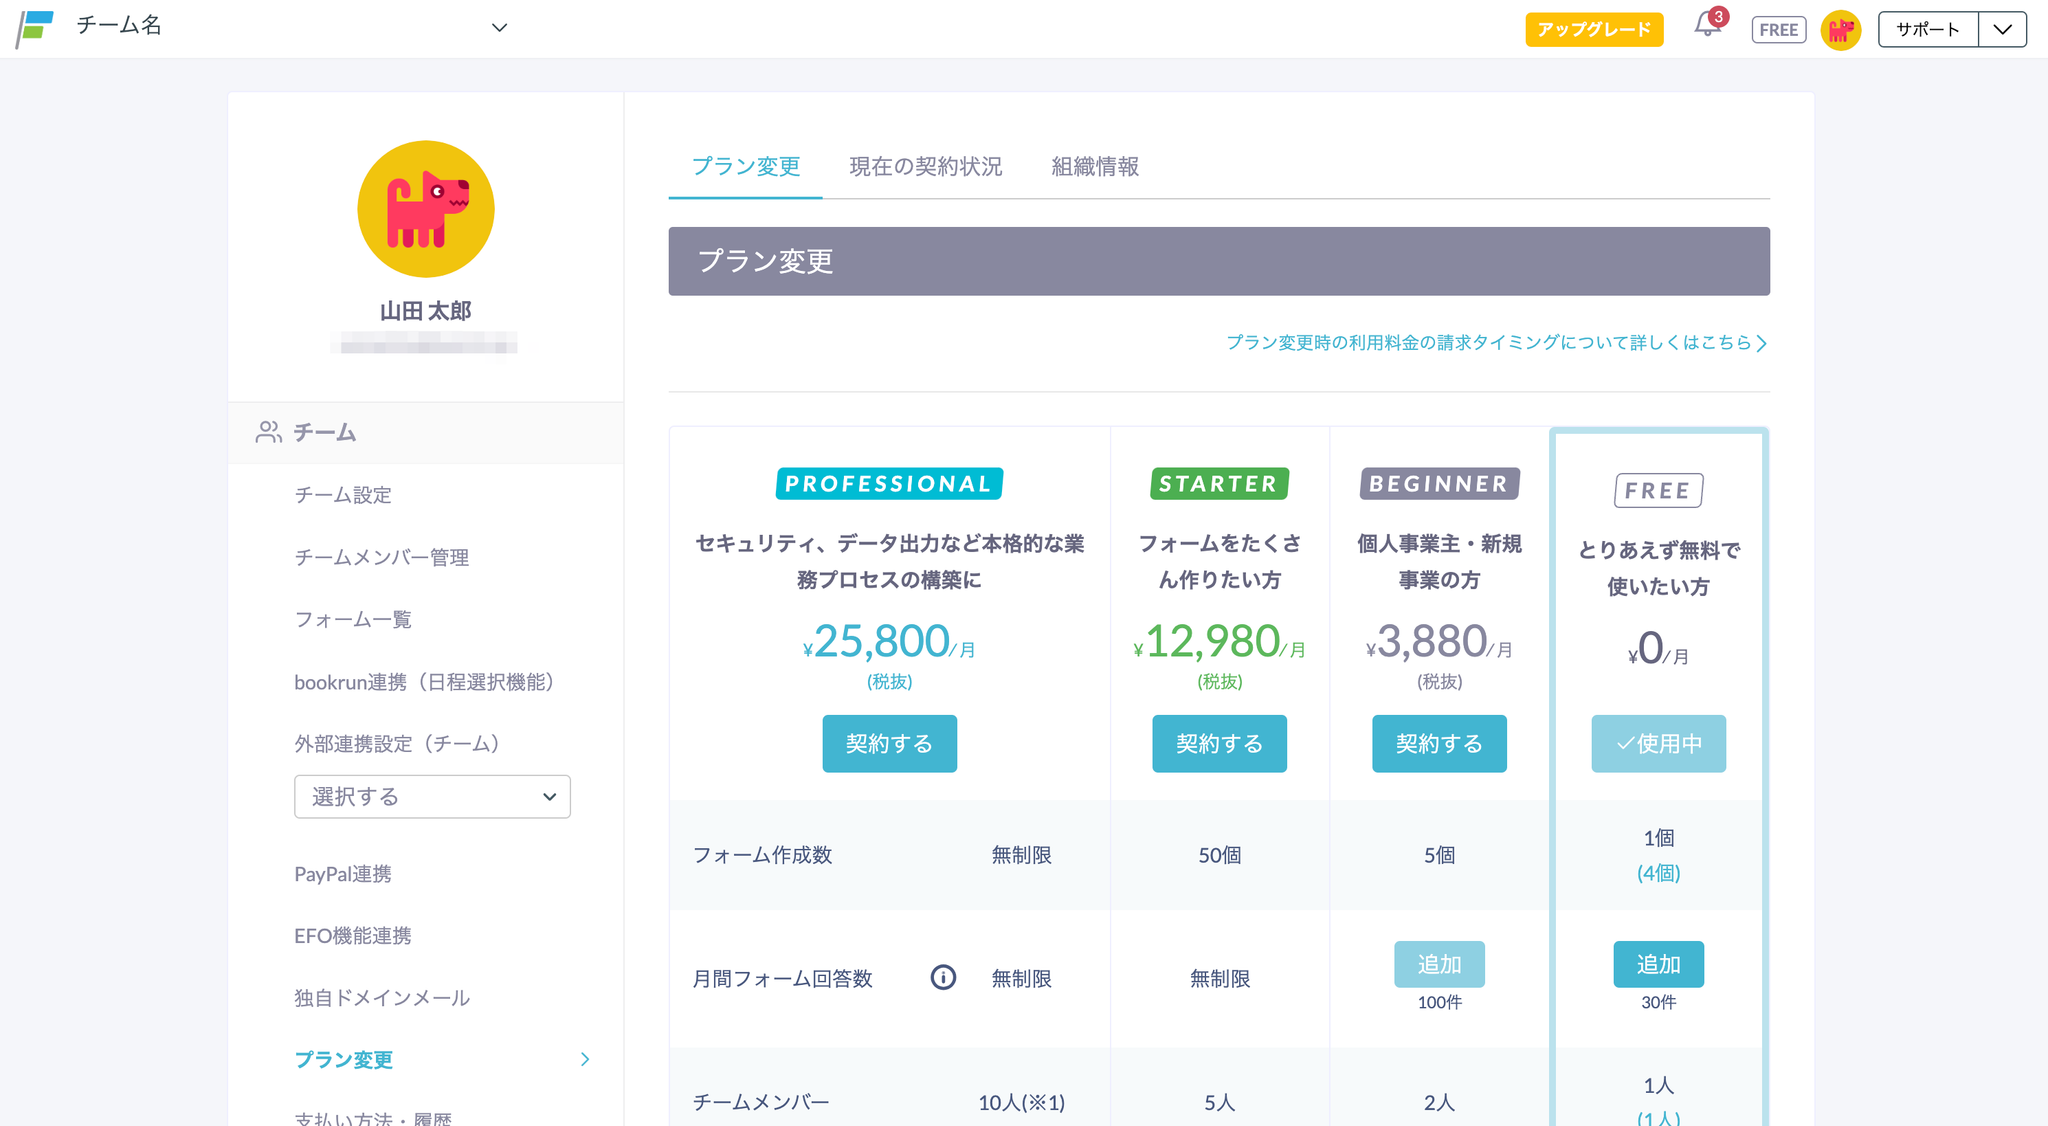Switch to the 現在の契約状況 tab

pos(925,166)
